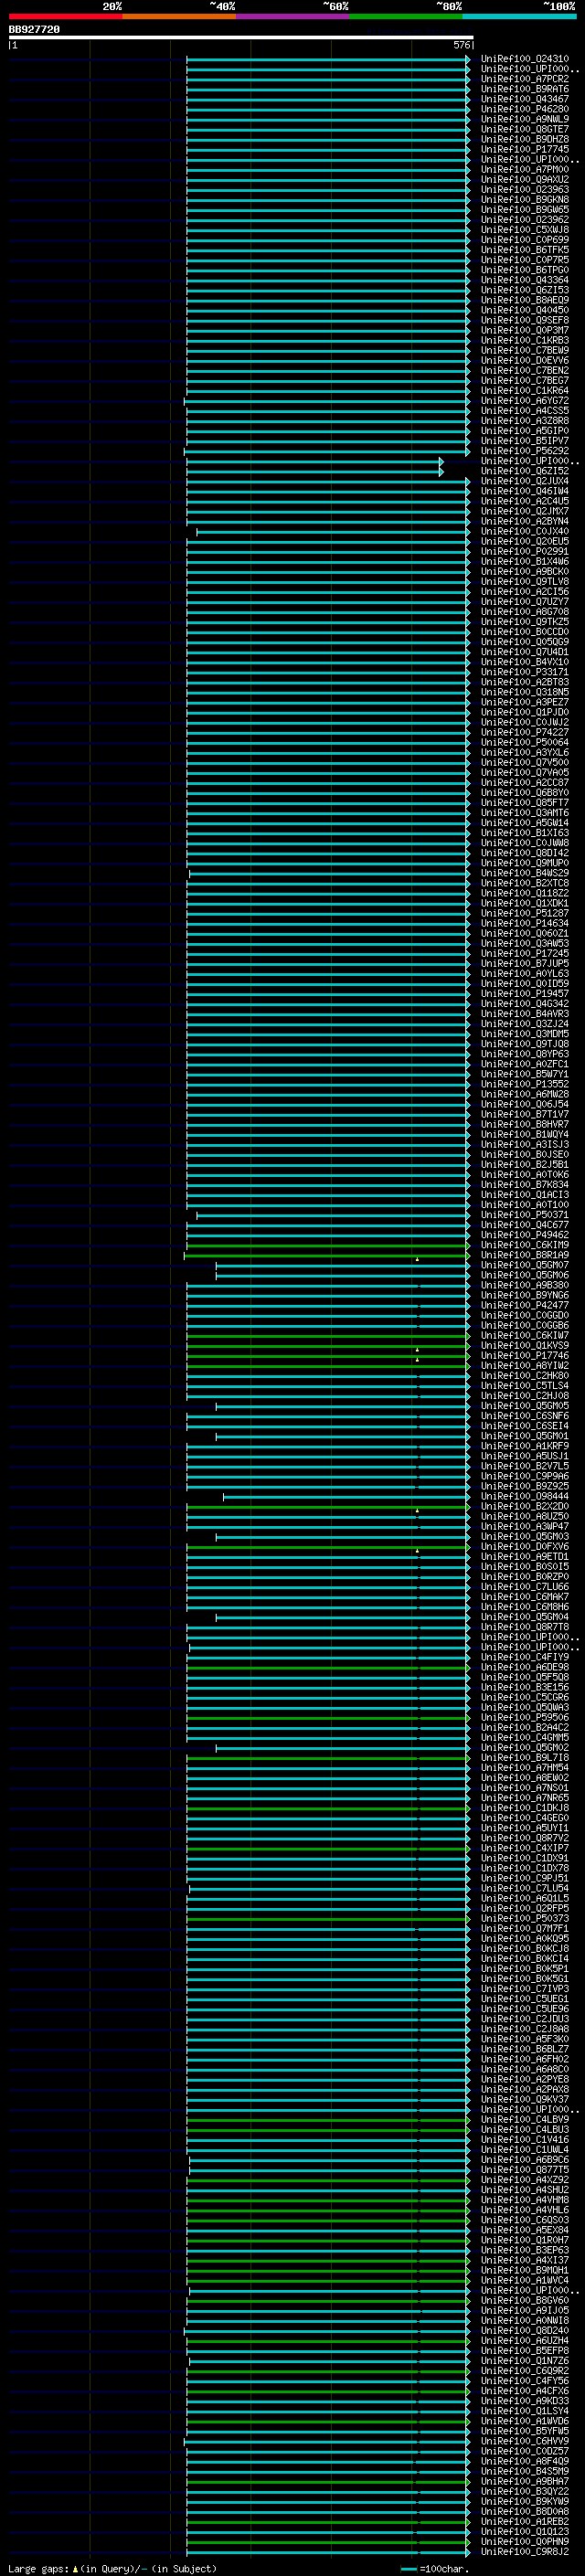Image resolution: width=585 pixels, height=2576 pixels.
Task: Click hit label UniRef100_P17745
Action: coord(525,149)
